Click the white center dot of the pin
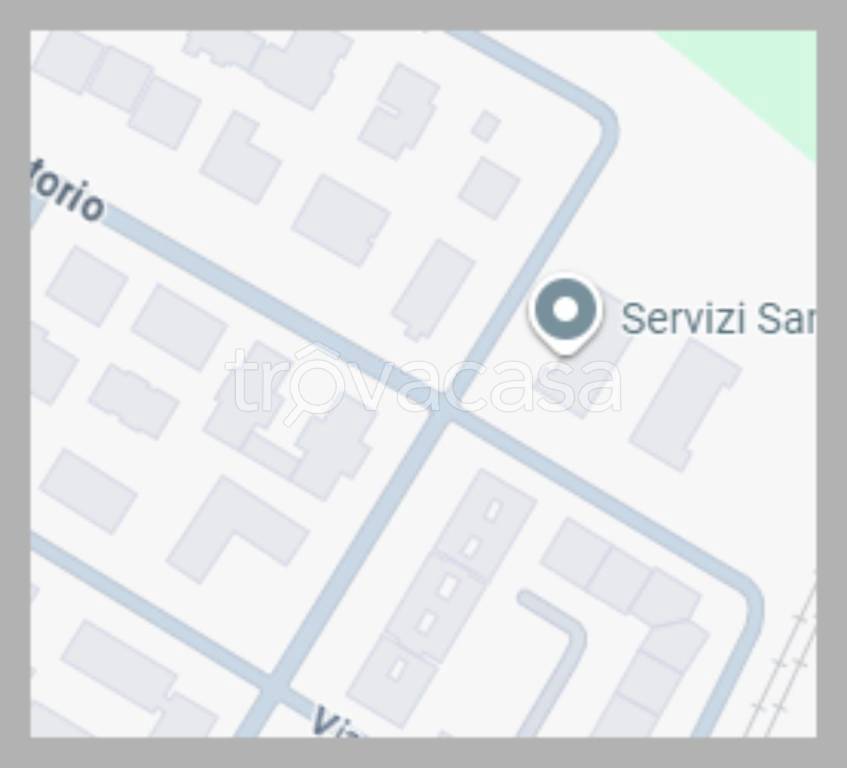Screen dimensions: 847x768 (x=565, y=309)
